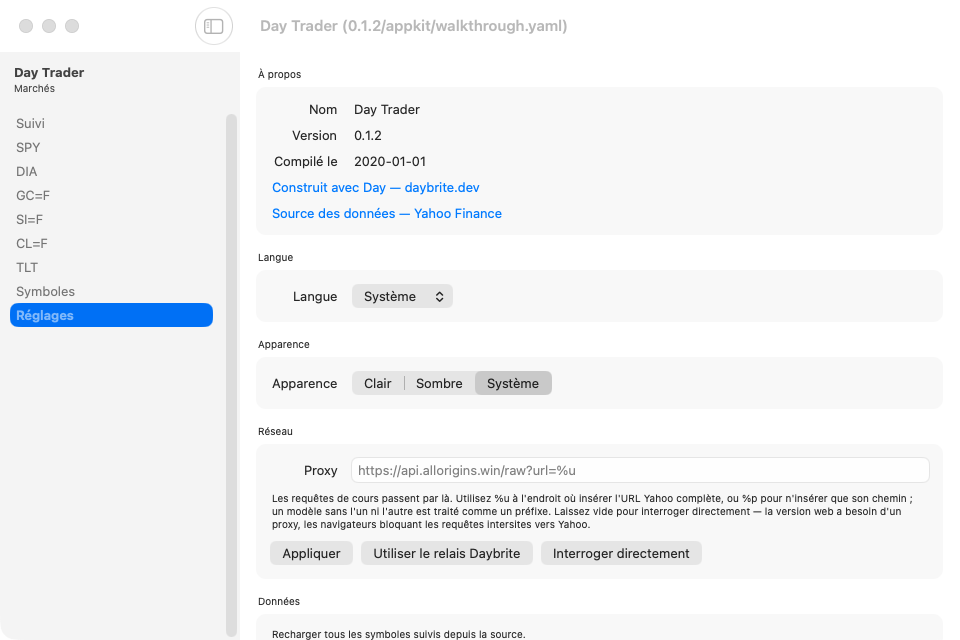Open the Construit avec Day daybrite.dev link

[x=375, y=187]
